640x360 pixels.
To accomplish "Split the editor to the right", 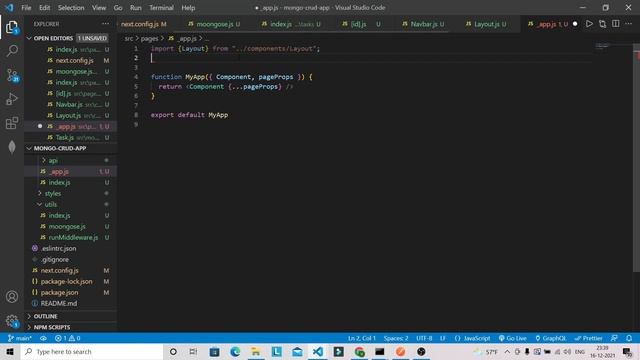I will tap(616, 24).
